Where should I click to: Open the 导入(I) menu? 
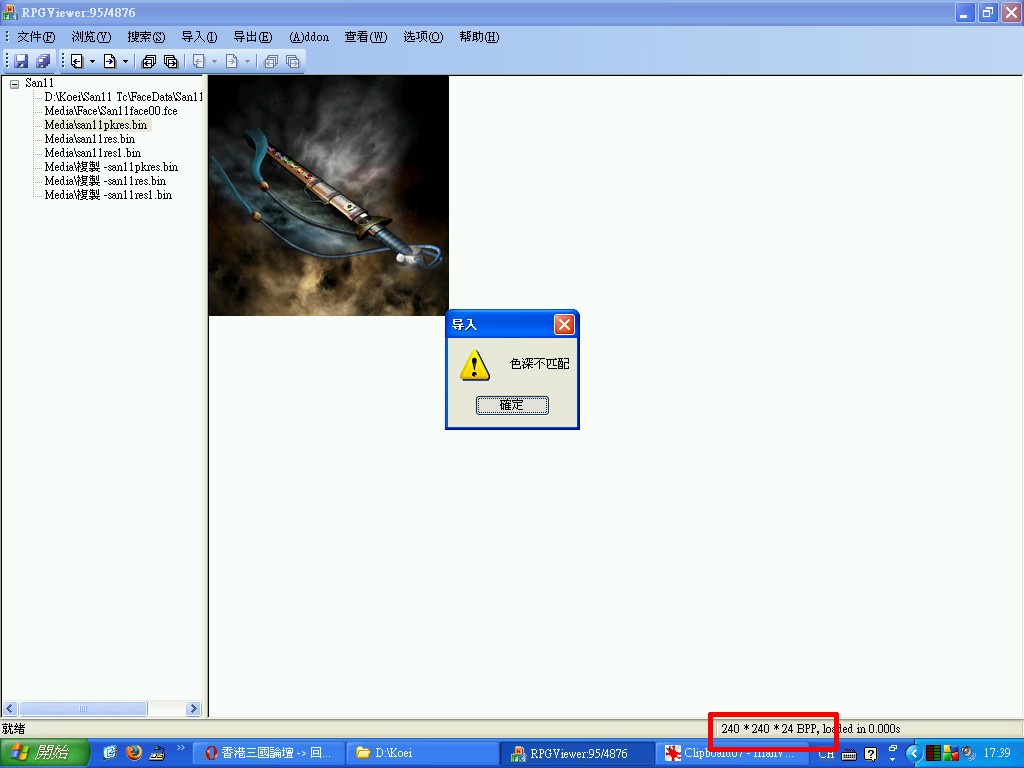(x=199, y=37)
